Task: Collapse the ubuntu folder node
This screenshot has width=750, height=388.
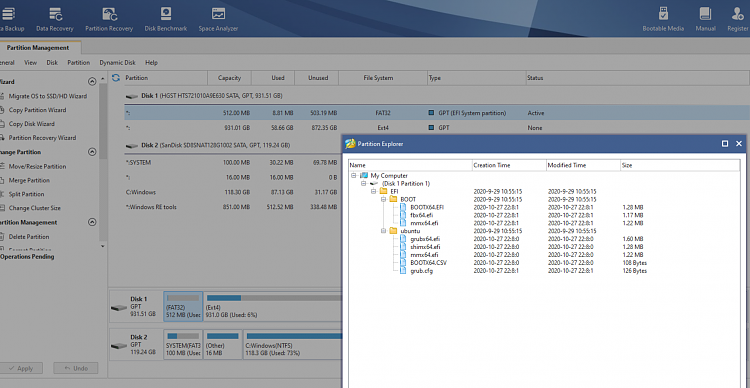Action: coord(384,231)
